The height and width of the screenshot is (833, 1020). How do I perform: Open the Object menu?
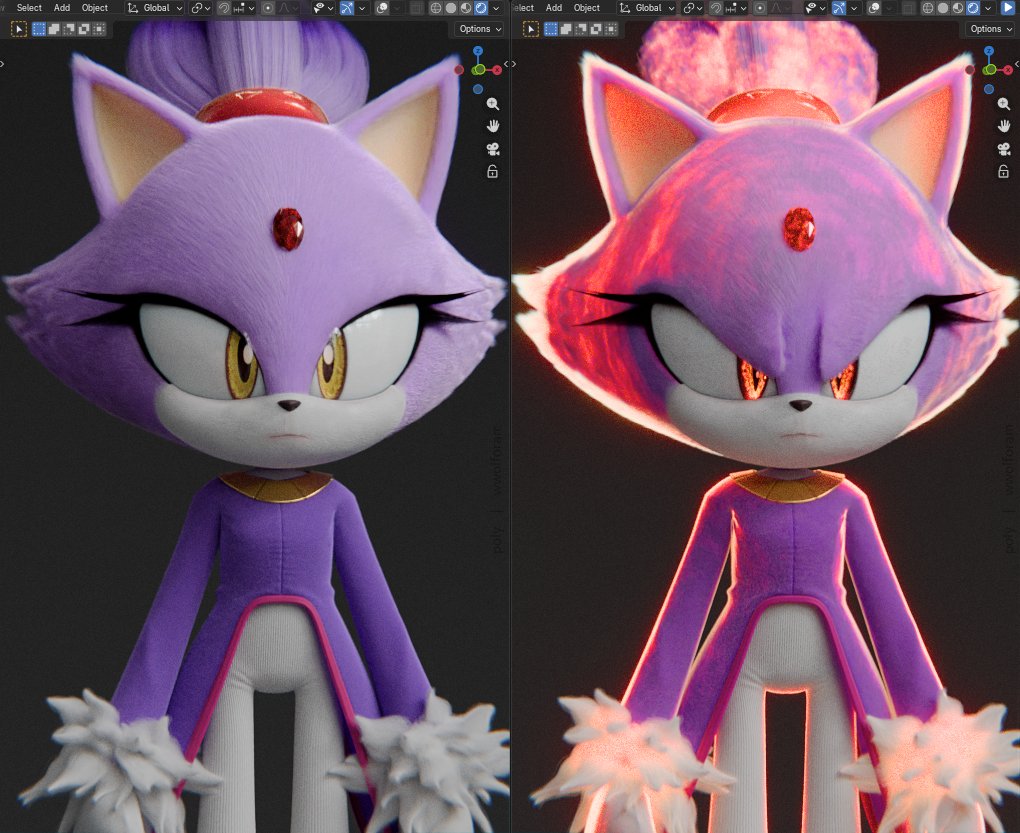point(94,8)
